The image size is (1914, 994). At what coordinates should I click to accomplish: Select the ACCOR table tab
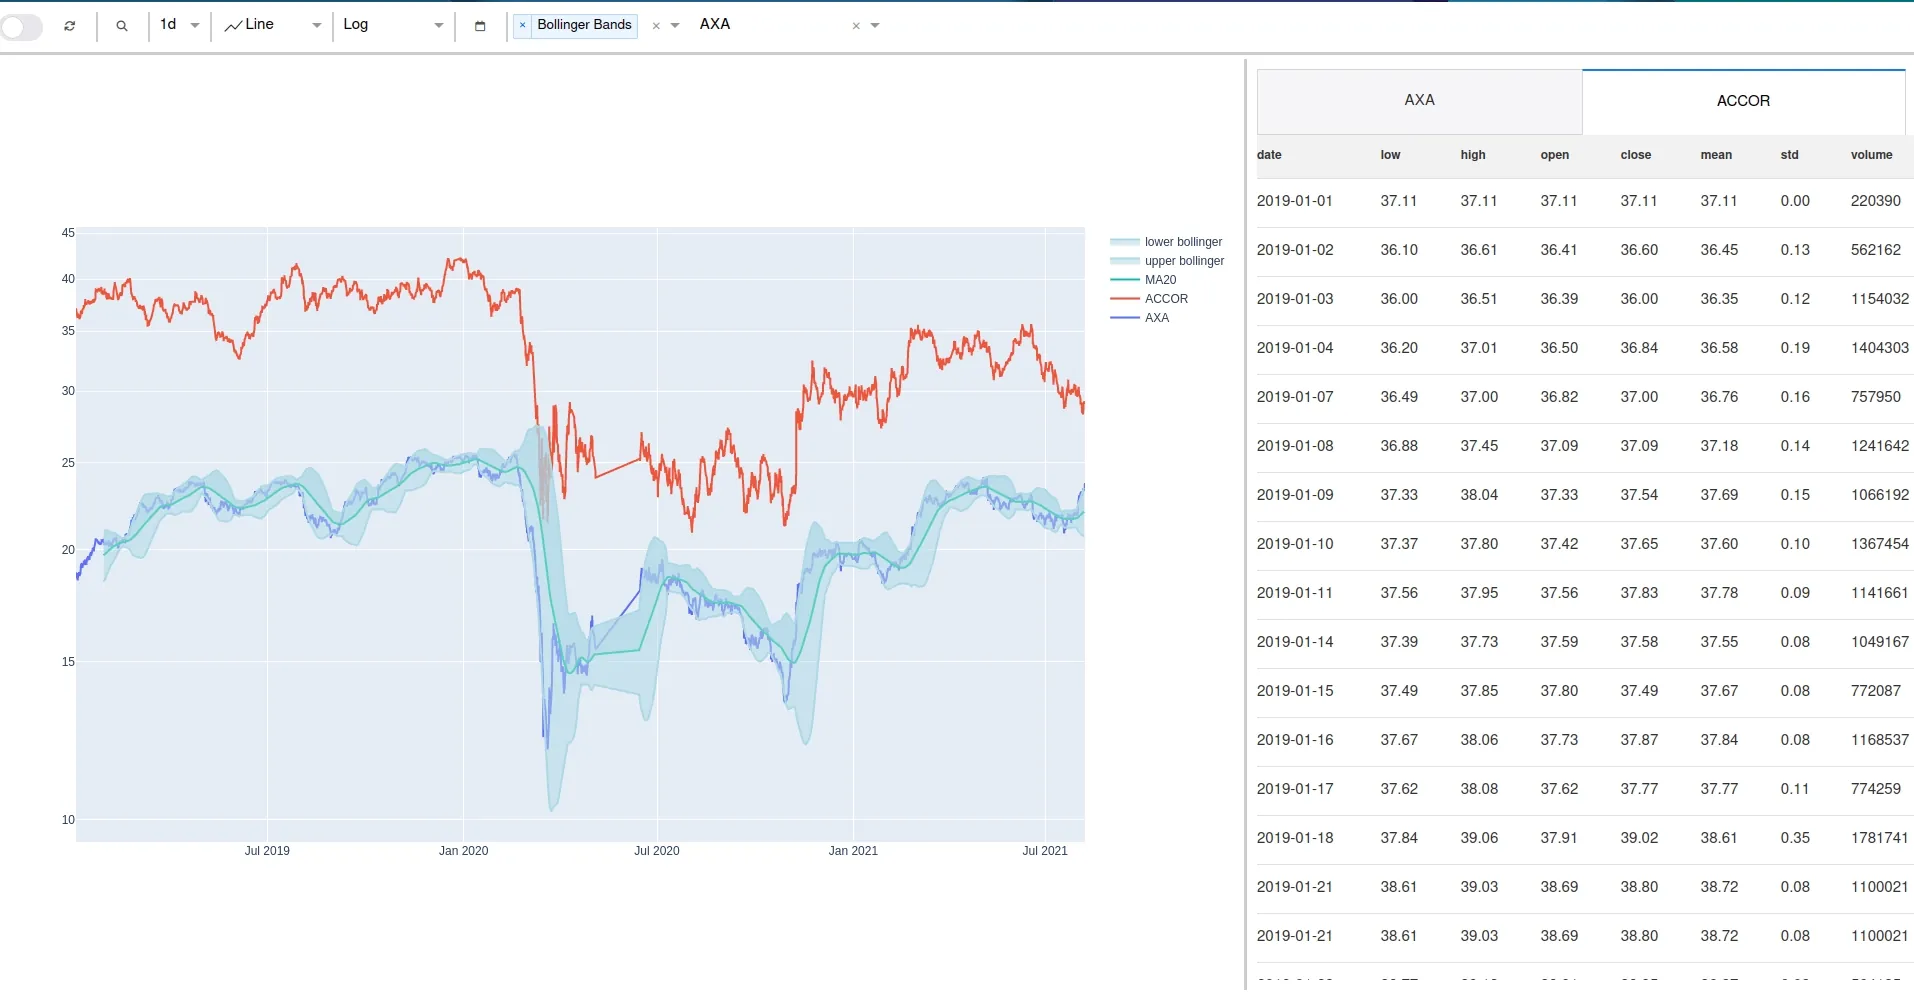coord(1743,100)
